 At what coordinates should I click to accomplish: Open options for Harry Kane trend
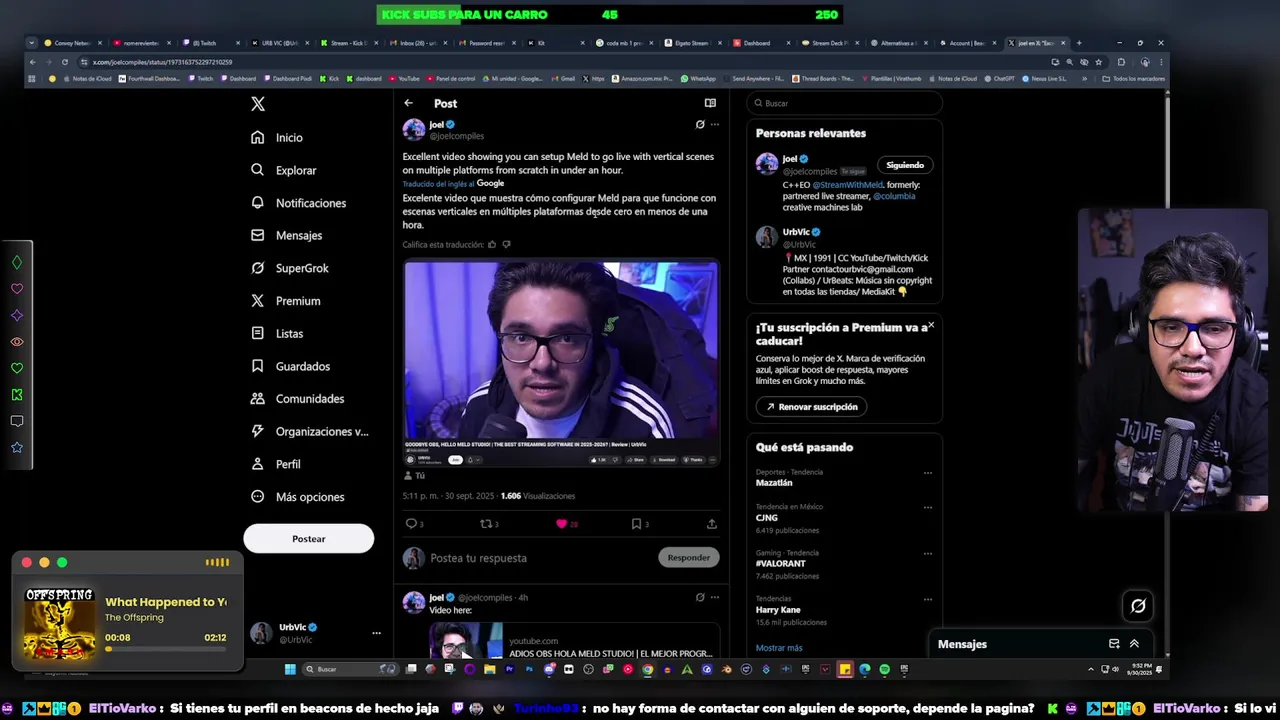pyautogui.click(x=927, y=600)
